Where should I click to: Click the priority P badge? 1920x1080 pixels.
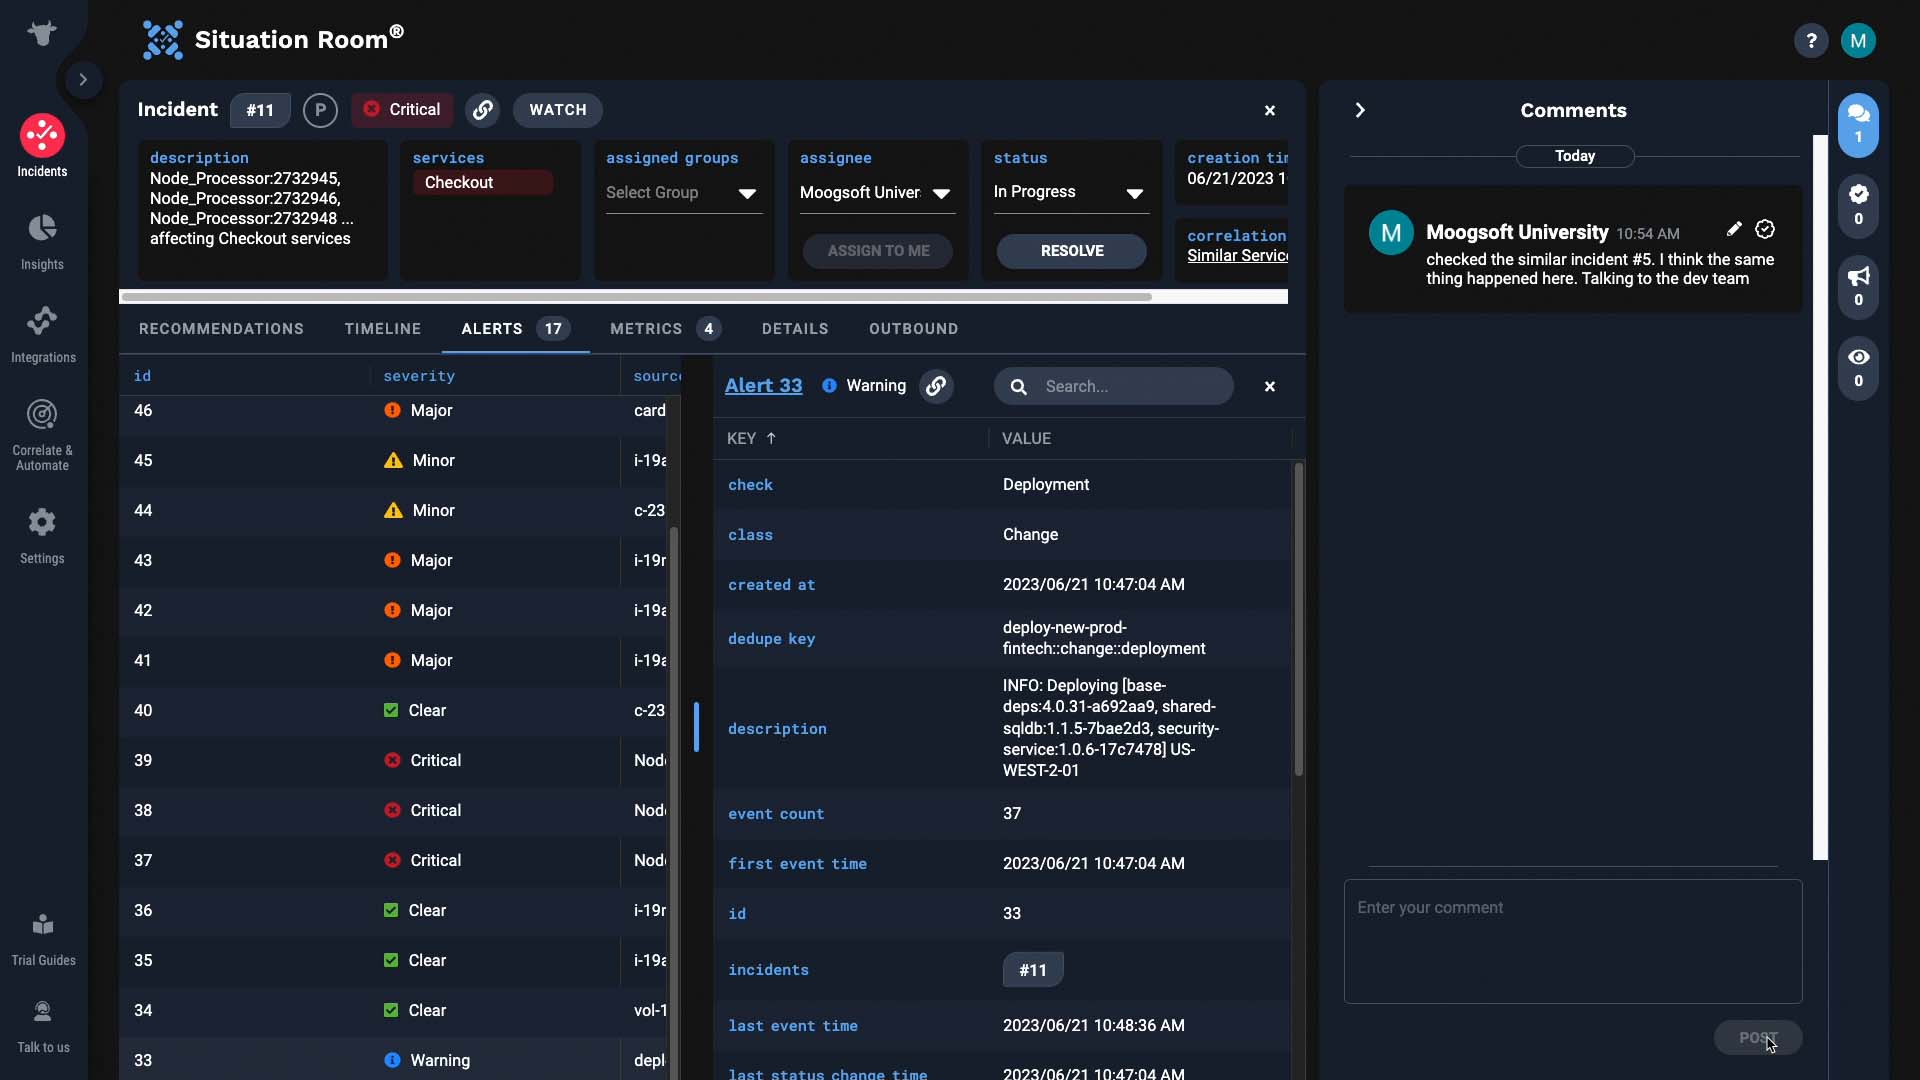pyautogui.click(x=320, y=110)
